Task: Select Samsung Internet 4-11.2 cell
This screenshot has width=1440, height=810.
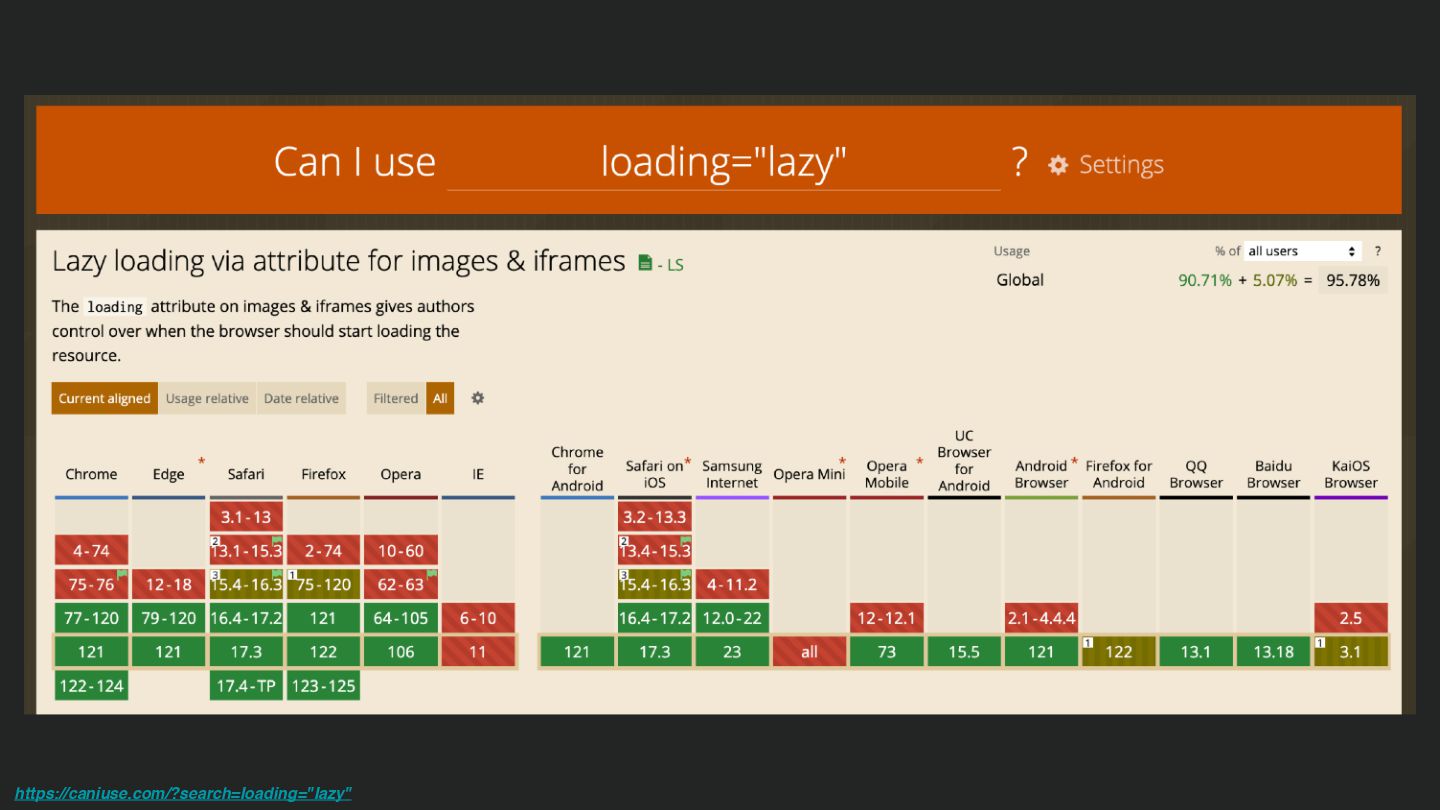Action: 732,584
